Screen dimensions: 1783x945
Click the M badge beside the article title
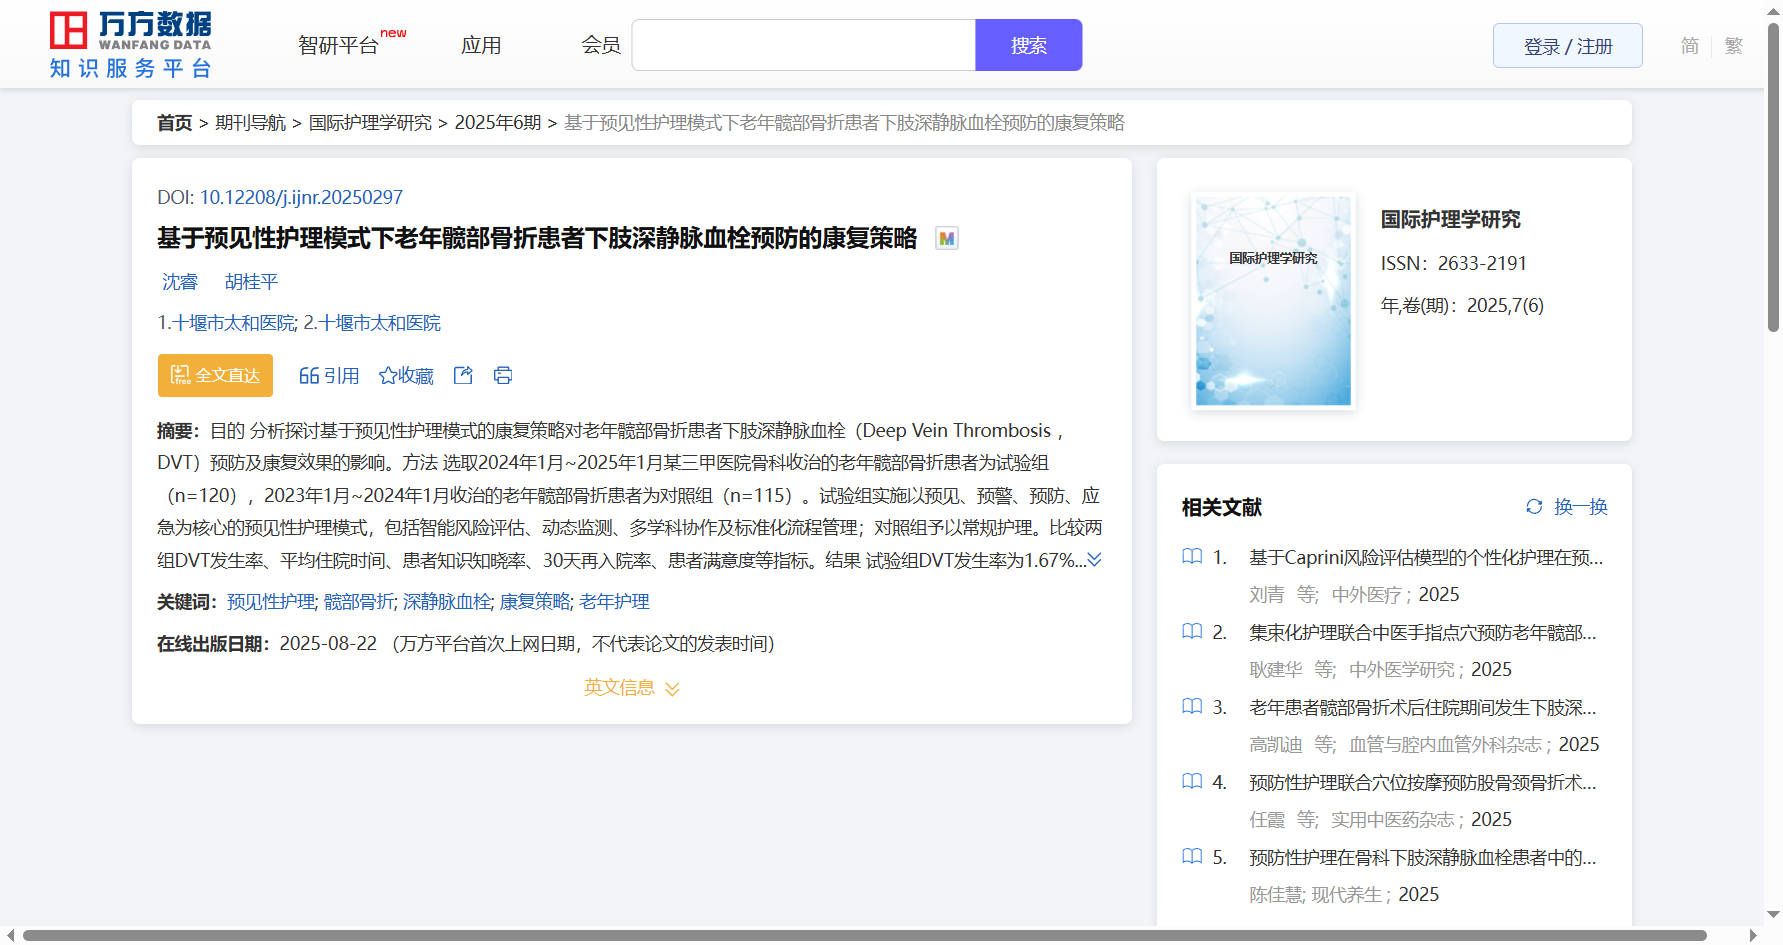[x=946, y=238]
